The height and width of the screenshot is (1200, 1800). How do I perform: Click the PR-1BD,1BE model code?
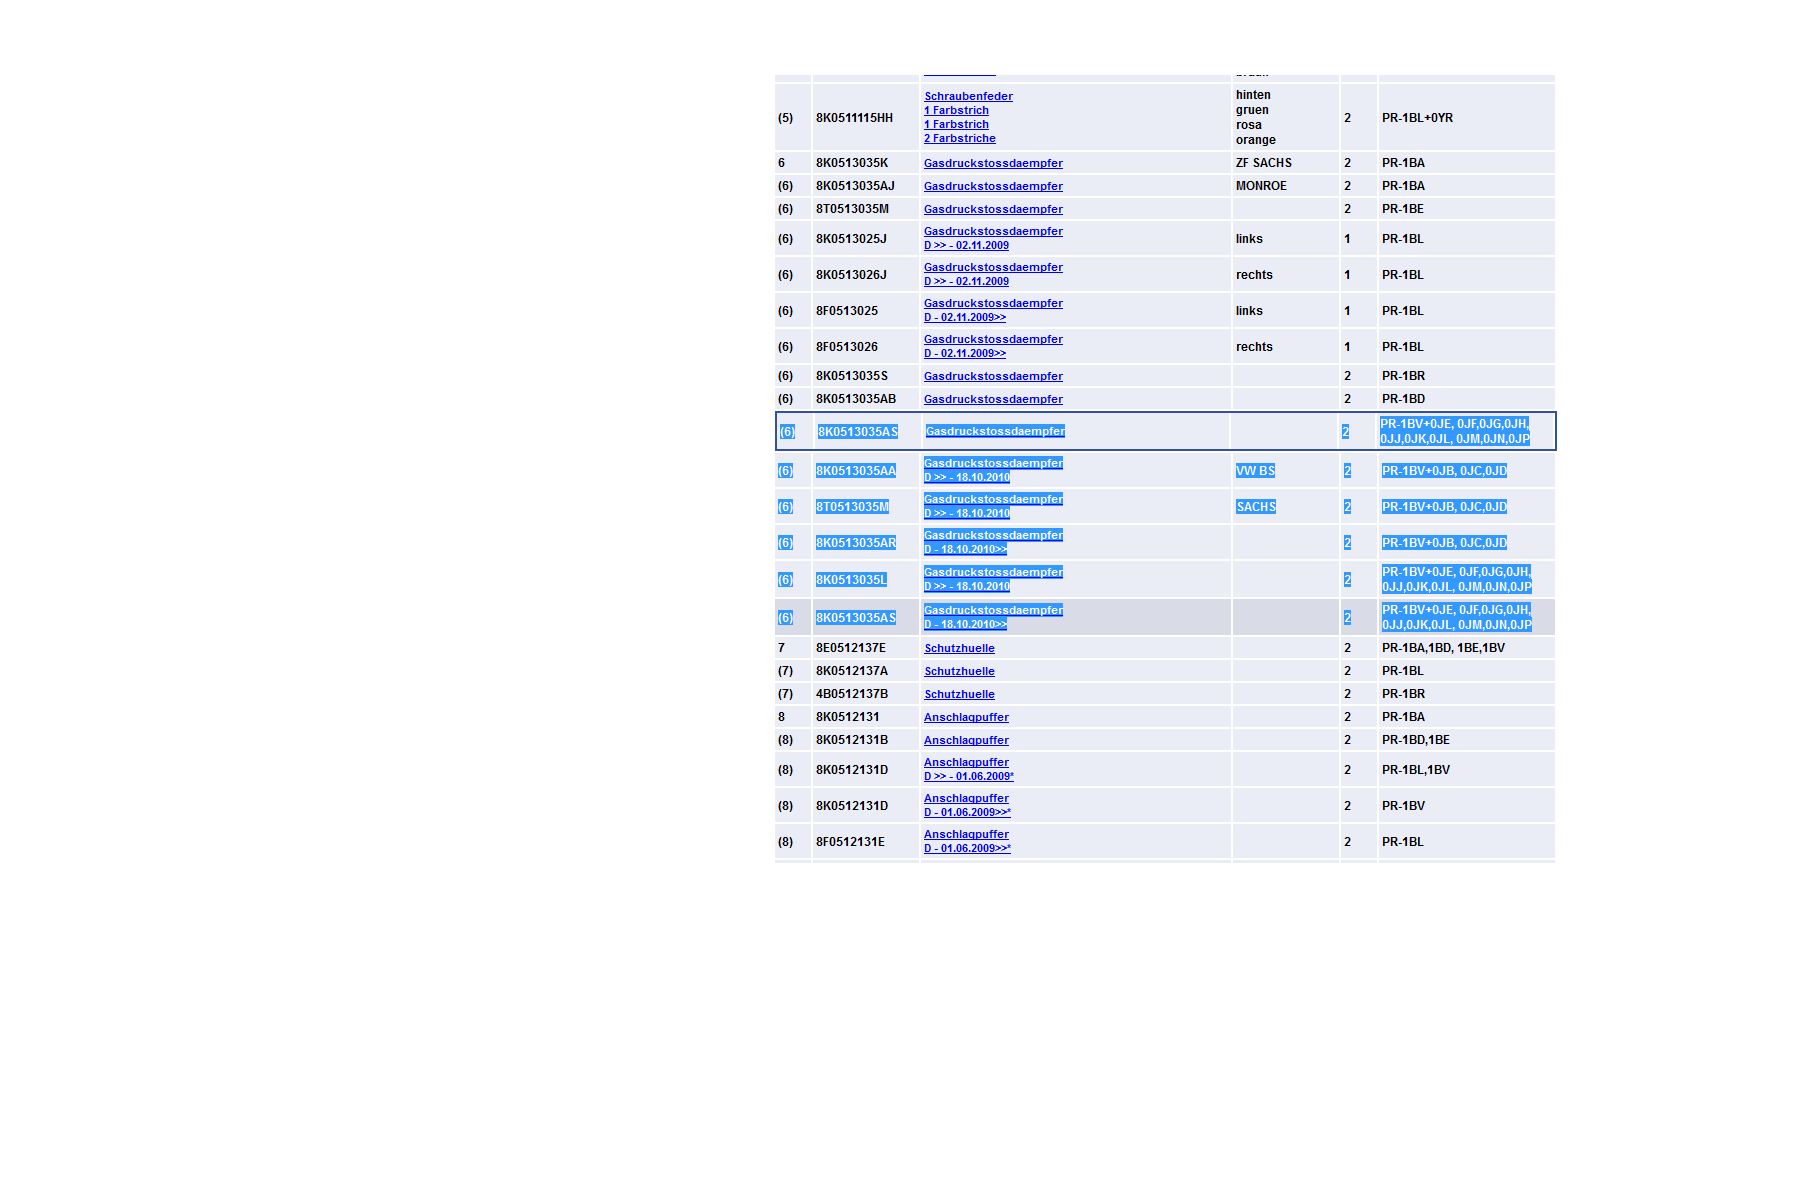point(1416,740)
